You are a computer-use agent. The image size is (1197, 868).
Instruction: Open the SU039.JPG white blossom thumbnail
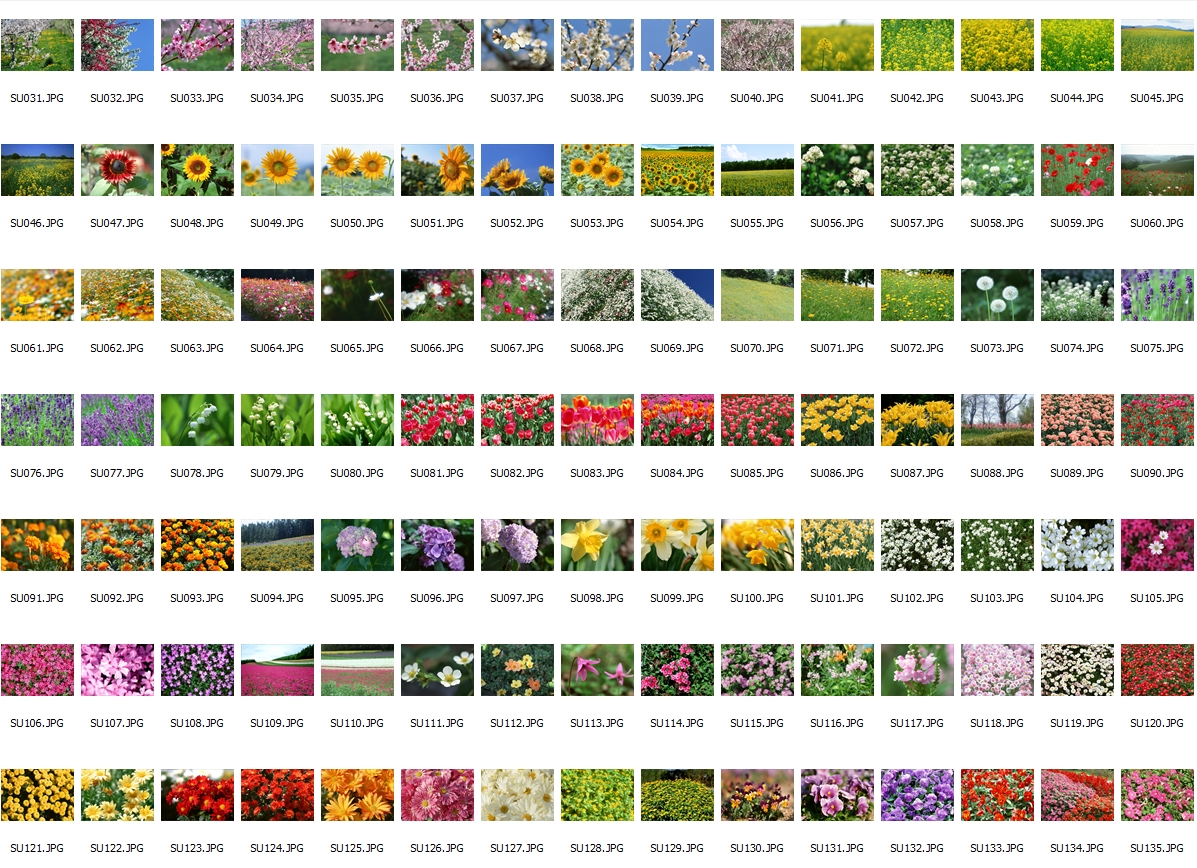pos(677,45)
